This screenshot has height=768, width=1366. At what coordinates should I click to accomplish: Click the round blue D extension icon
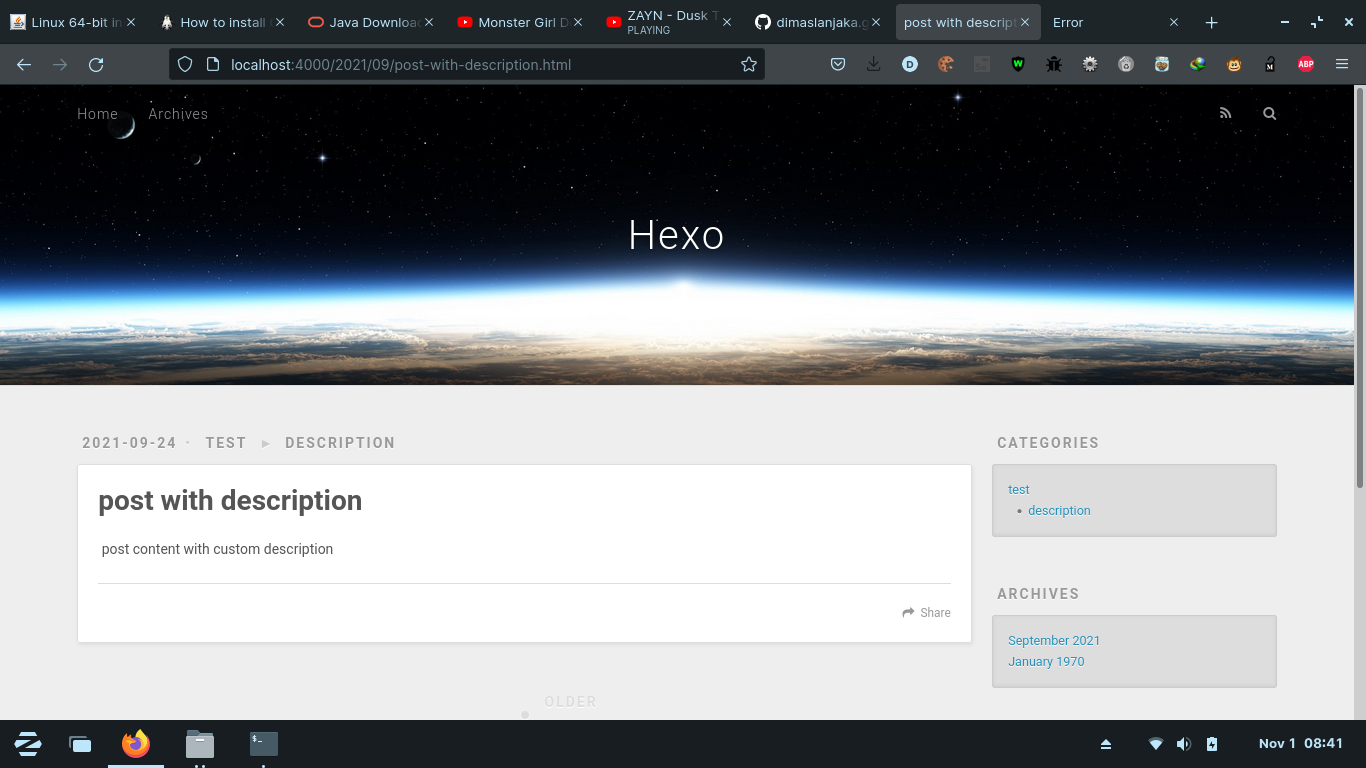[909, 64]
